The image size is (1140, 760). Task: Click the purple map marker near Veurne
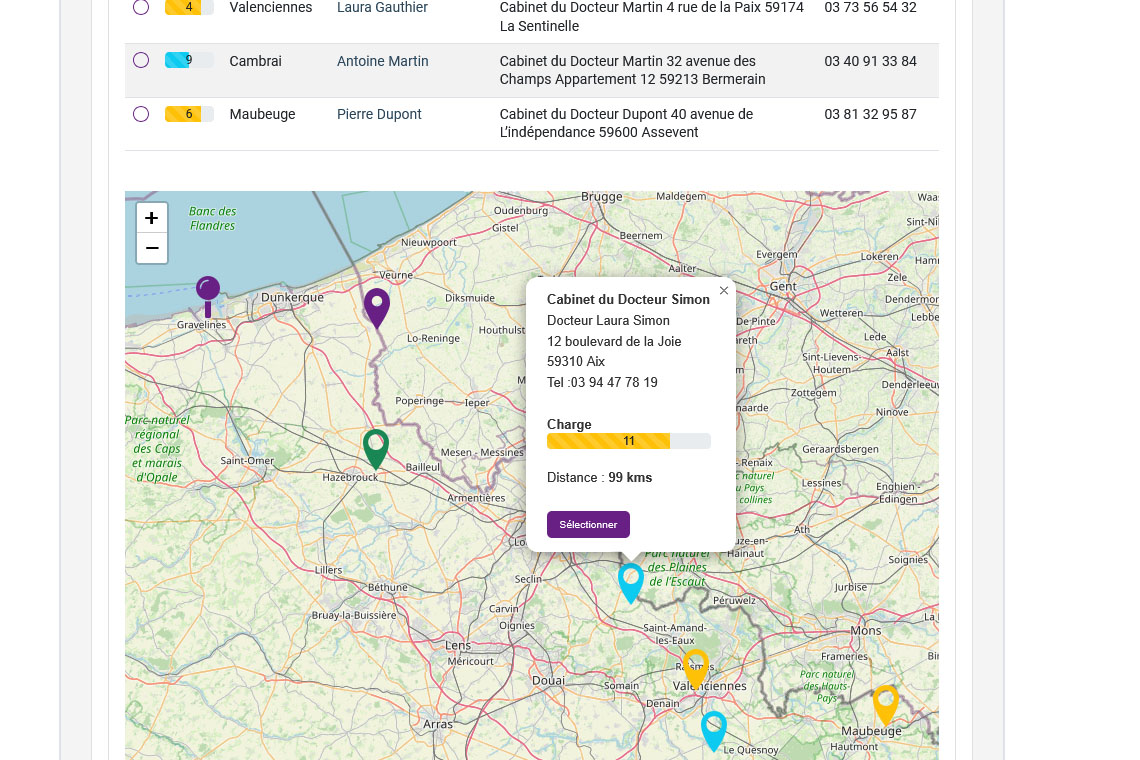coord(376,306)
